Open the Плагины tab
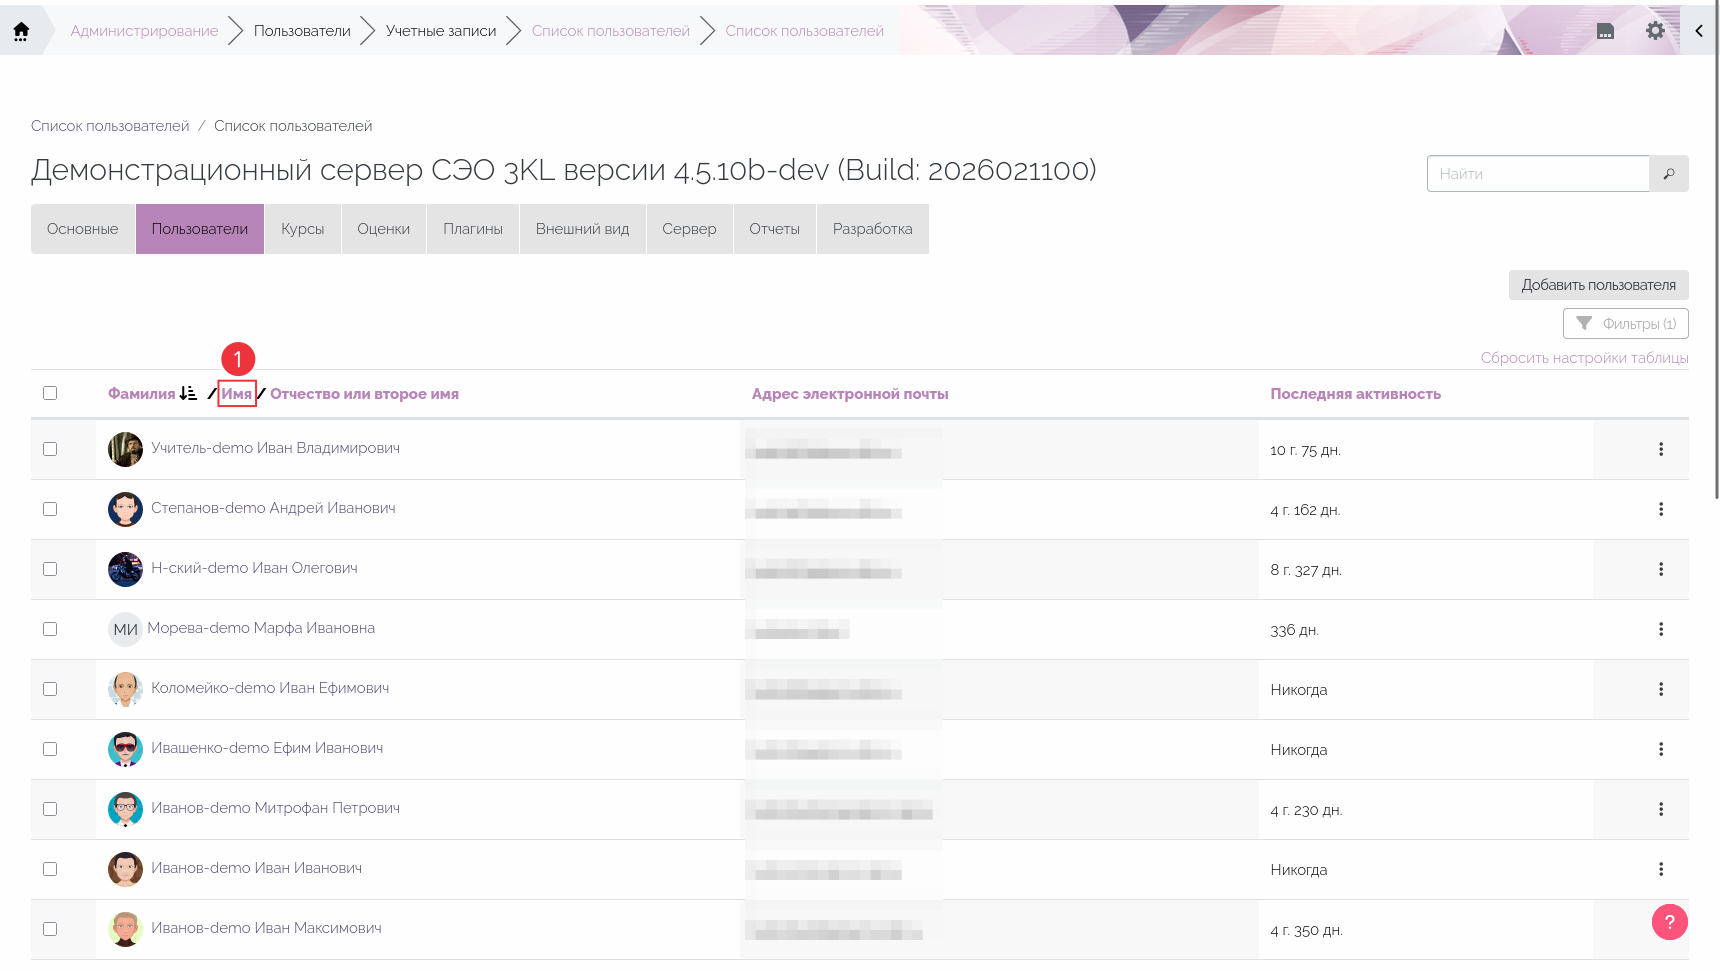Image resolution: width=1720 pixels, height=971 pixels. pyautogui.click(x=473, y=229)
